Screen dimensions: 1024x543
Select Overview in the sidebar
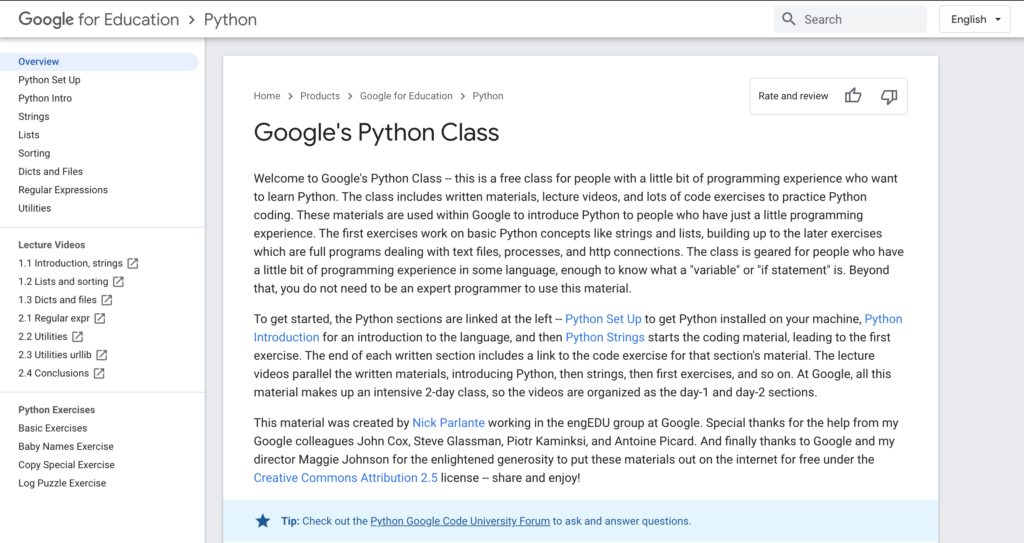click(x=99, y=61)
